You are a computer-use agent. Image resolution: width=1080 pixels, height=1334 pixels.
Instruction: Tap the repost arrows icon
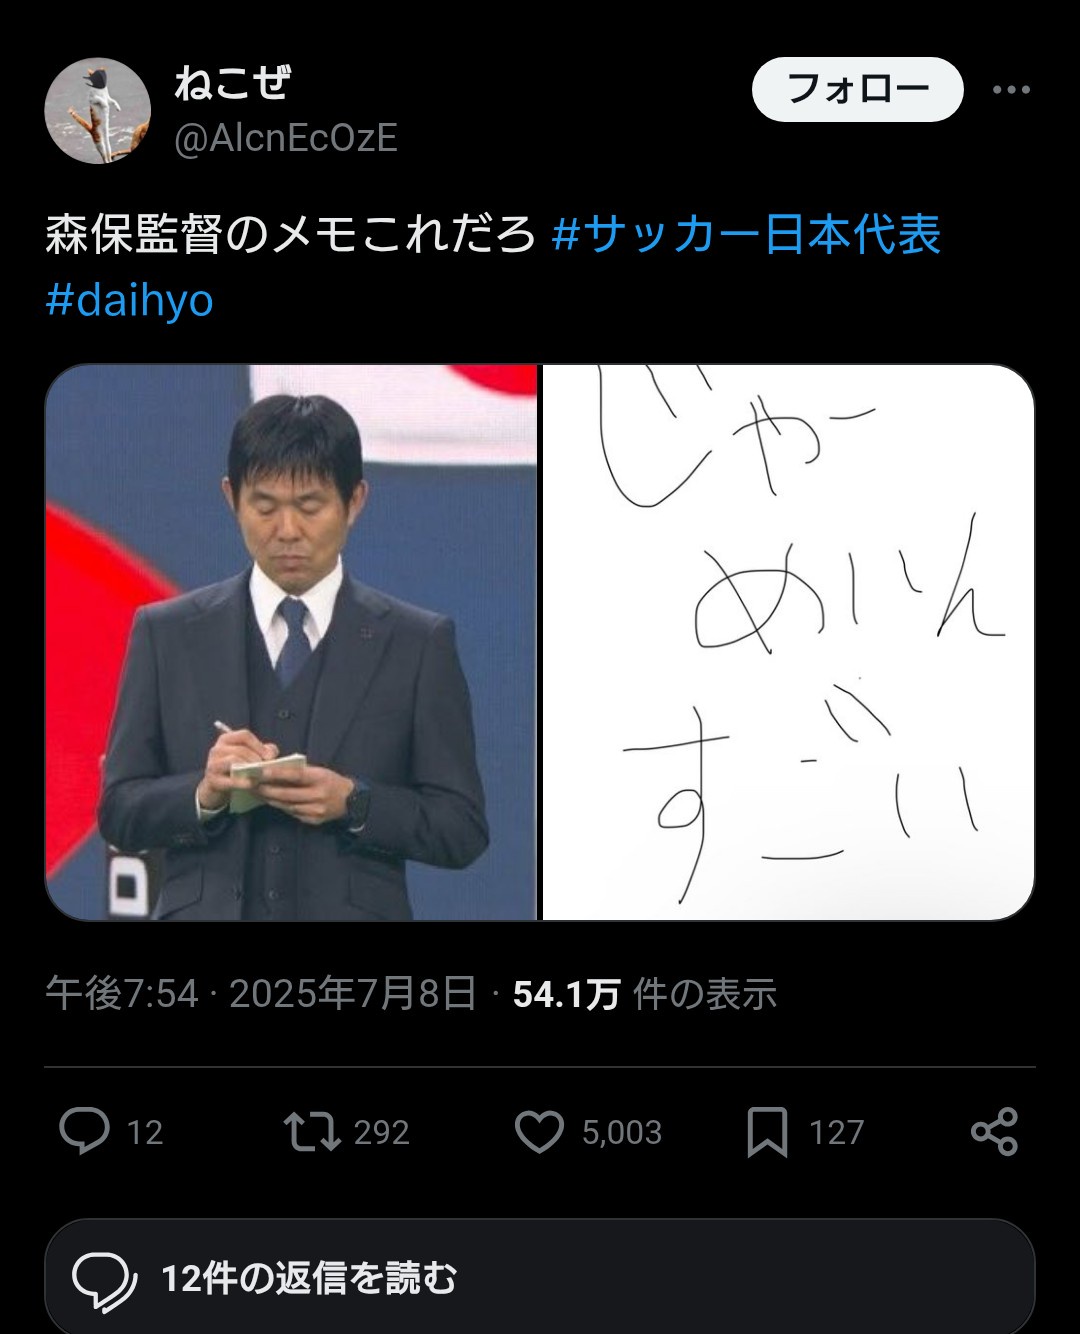point(312,1132)
